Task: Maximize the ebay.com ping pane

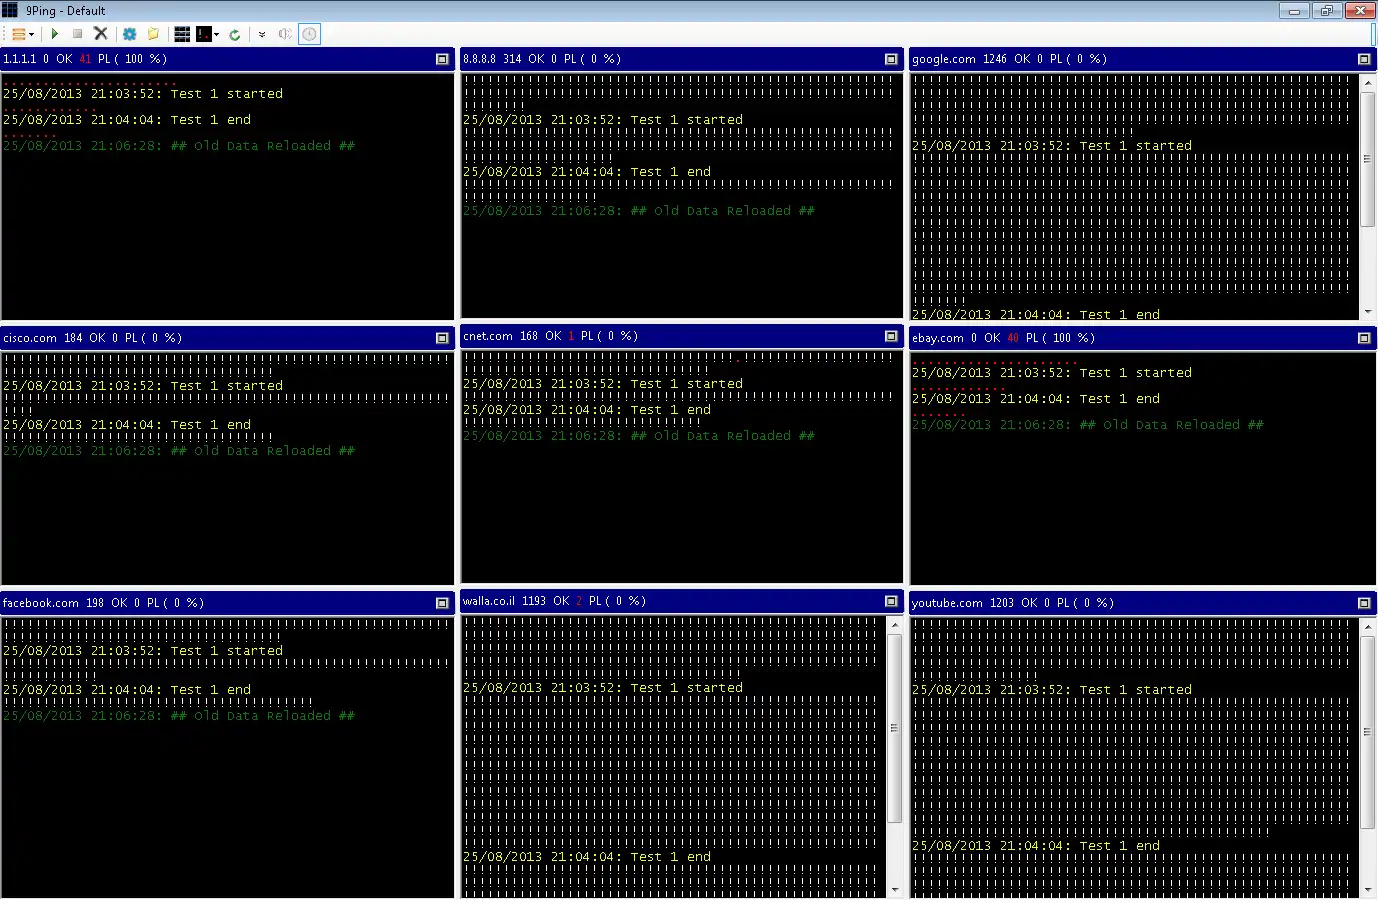Action: [1364, 338]
